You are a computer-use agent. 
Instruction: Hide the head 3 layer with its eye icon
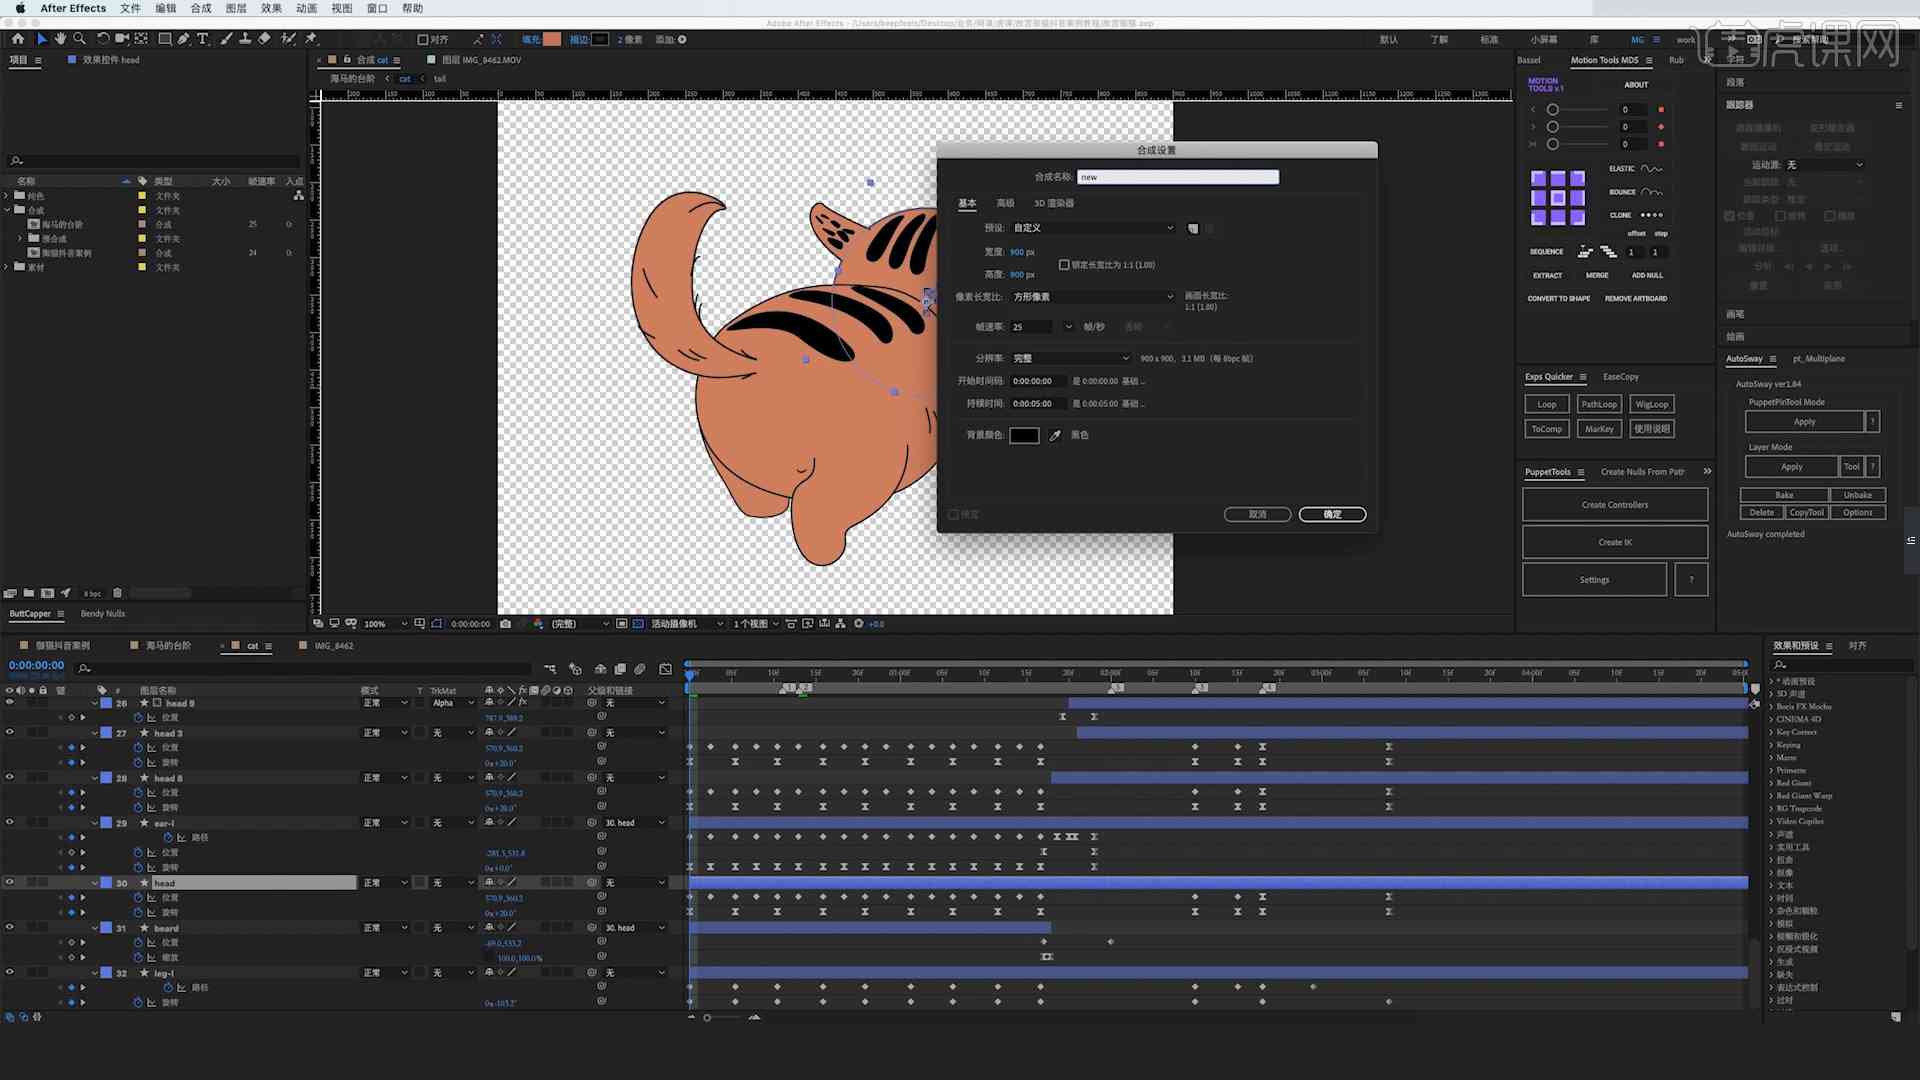point(10,733)
